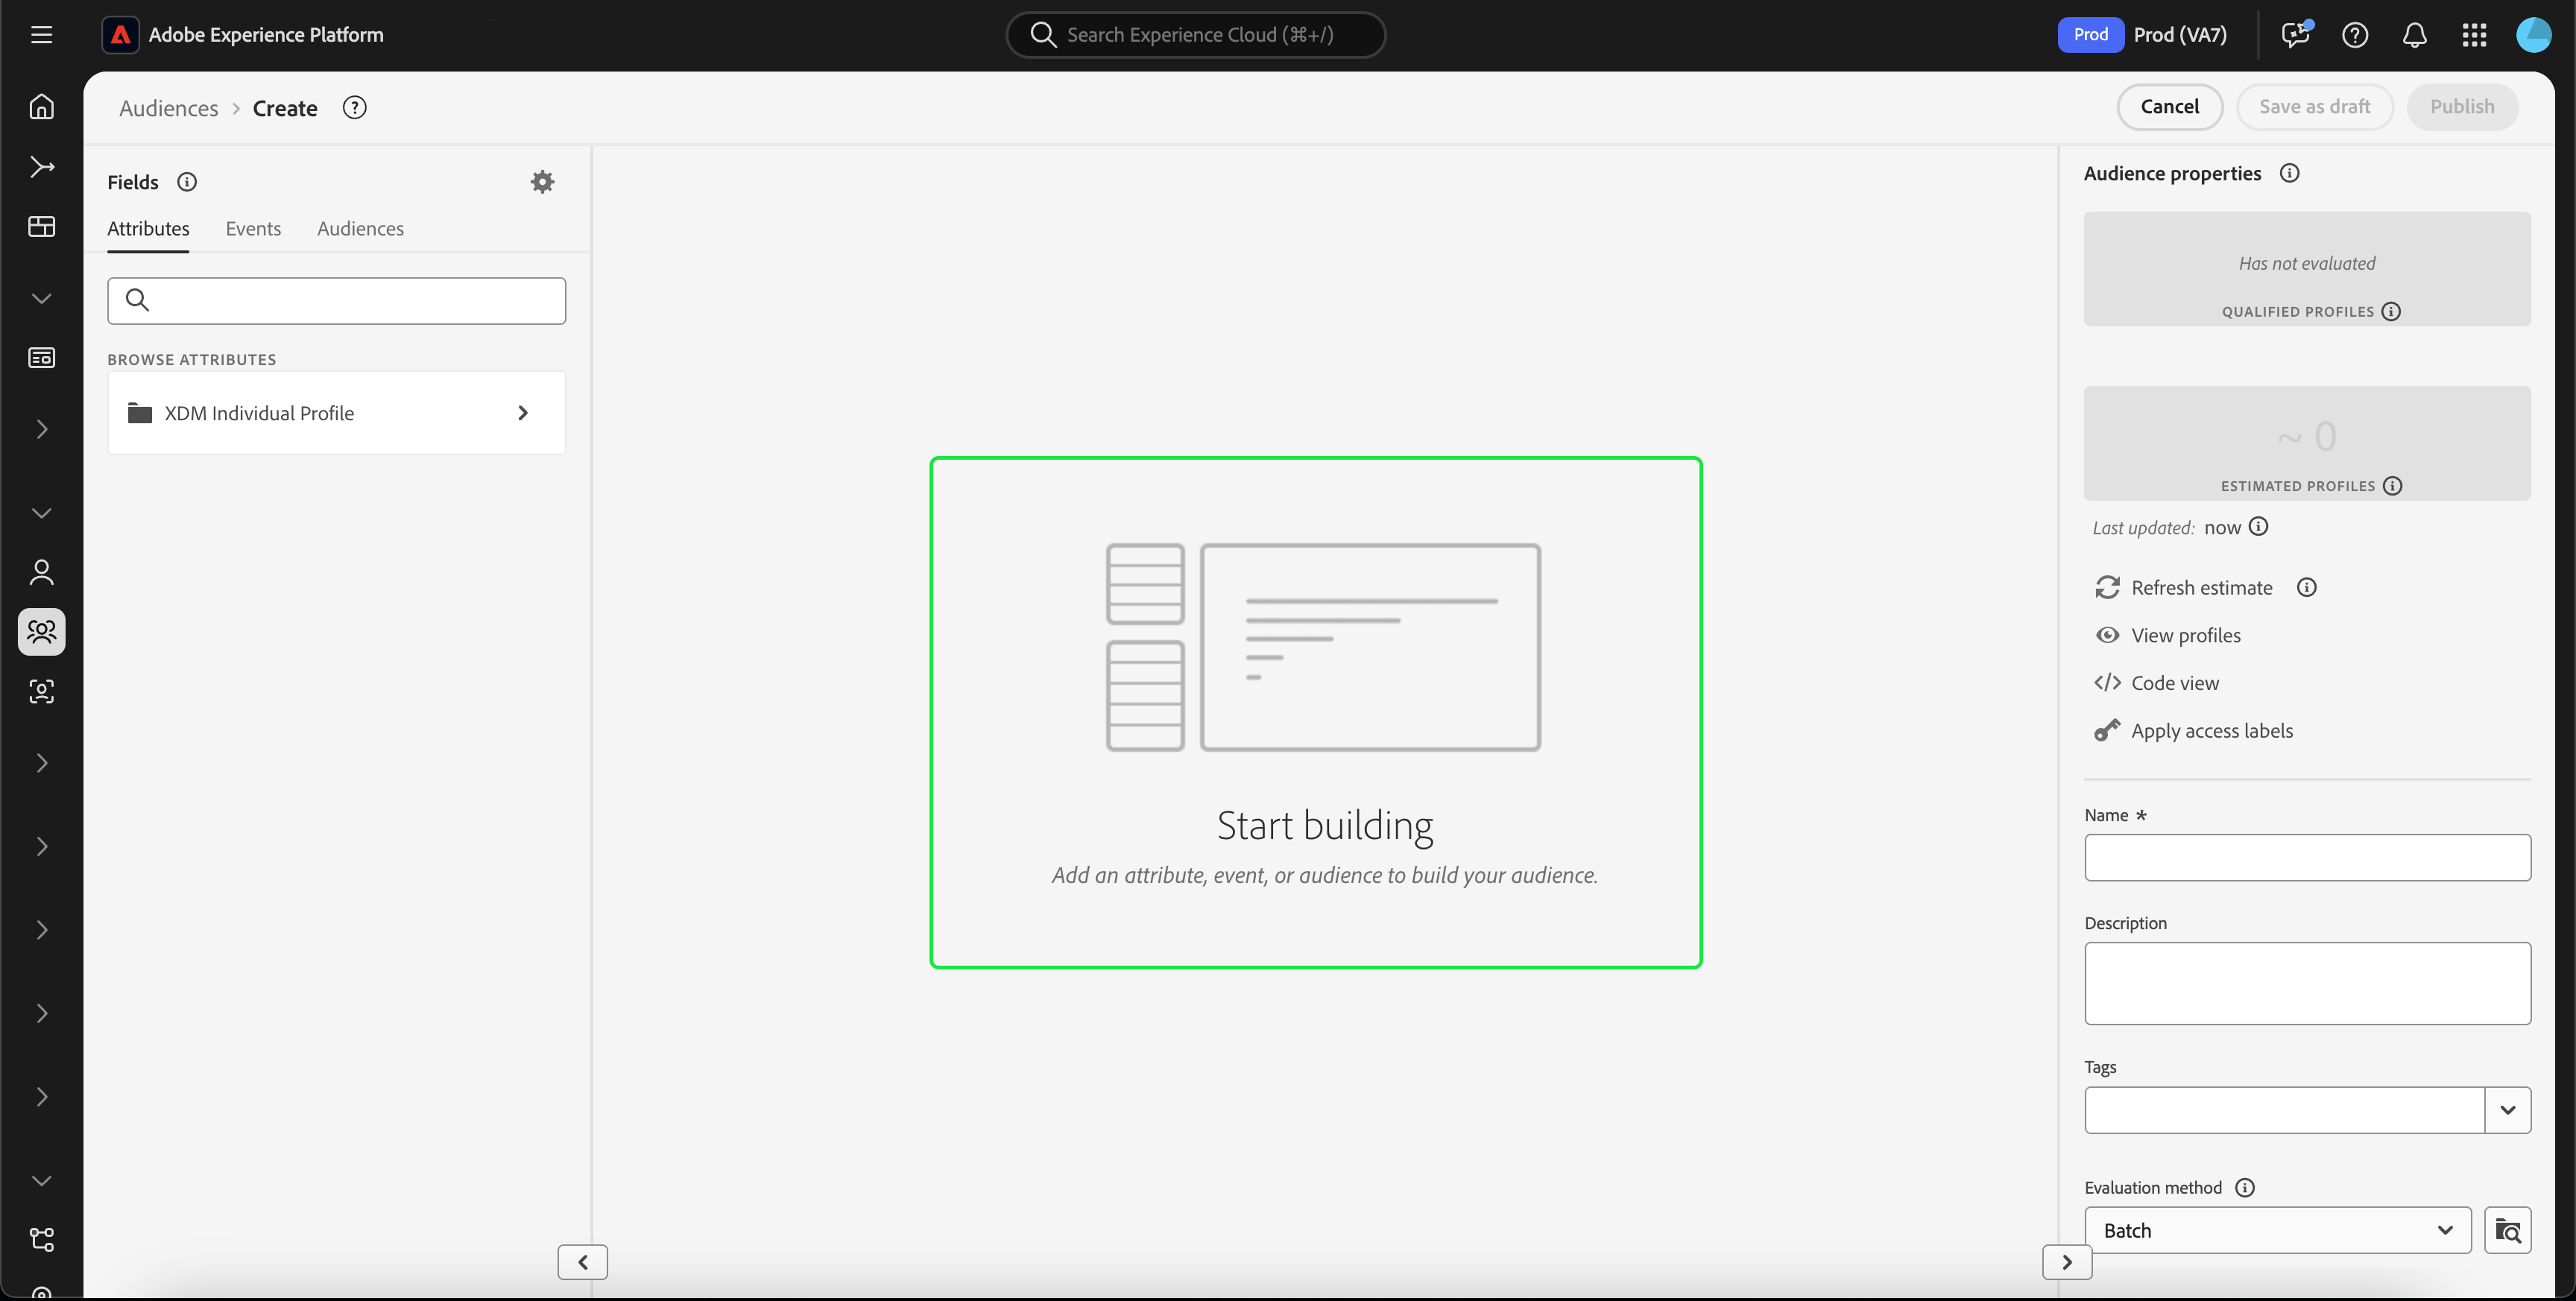Open the Evaluation method Batch dropdown
The width and height of the screenshot is (2576, 1301).
pos(2277,1229)
